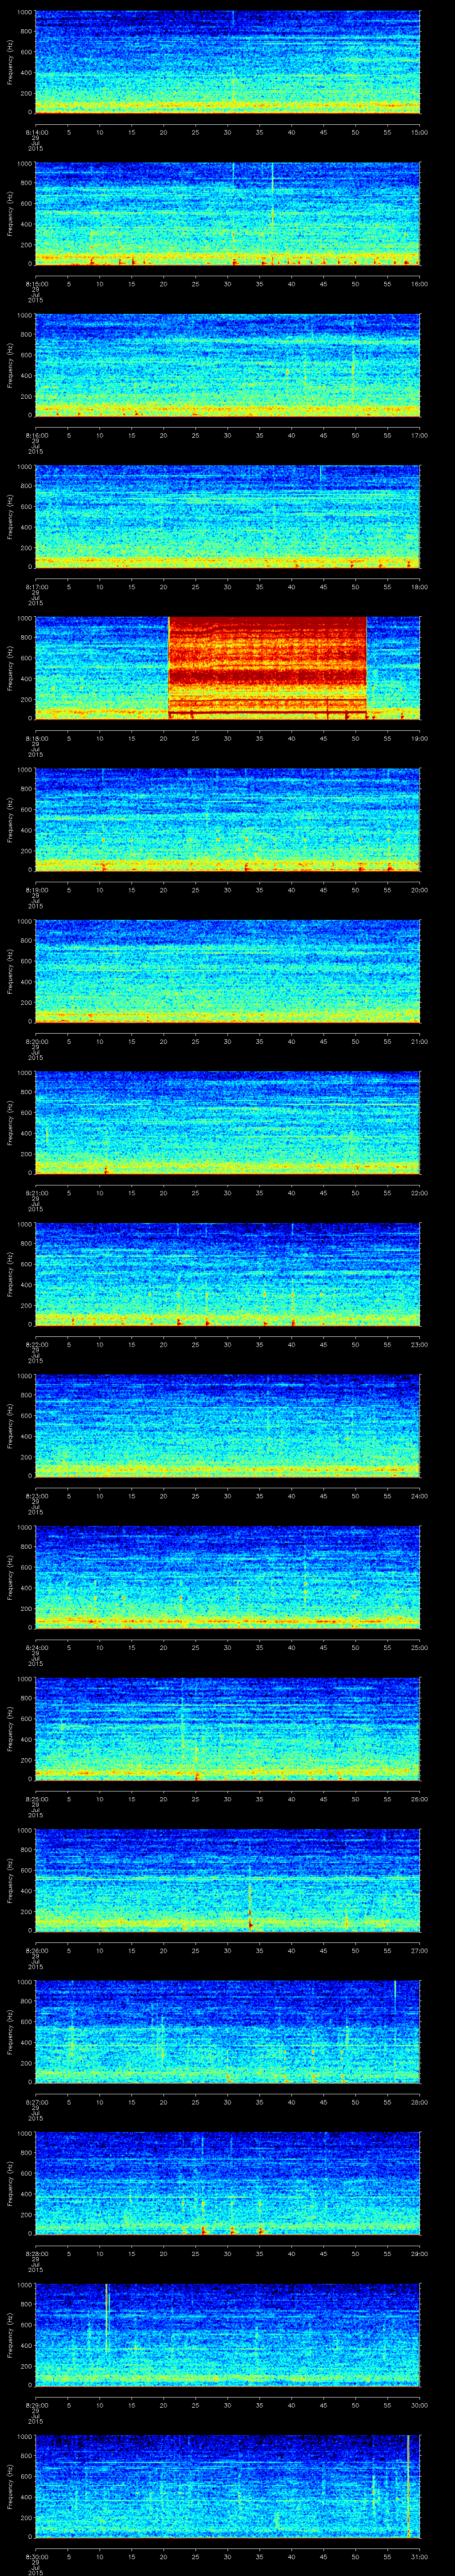The width and height of the screenshot is (455, 2576).
Task: Click the 19:00 end time label
Action: [419, 738]
